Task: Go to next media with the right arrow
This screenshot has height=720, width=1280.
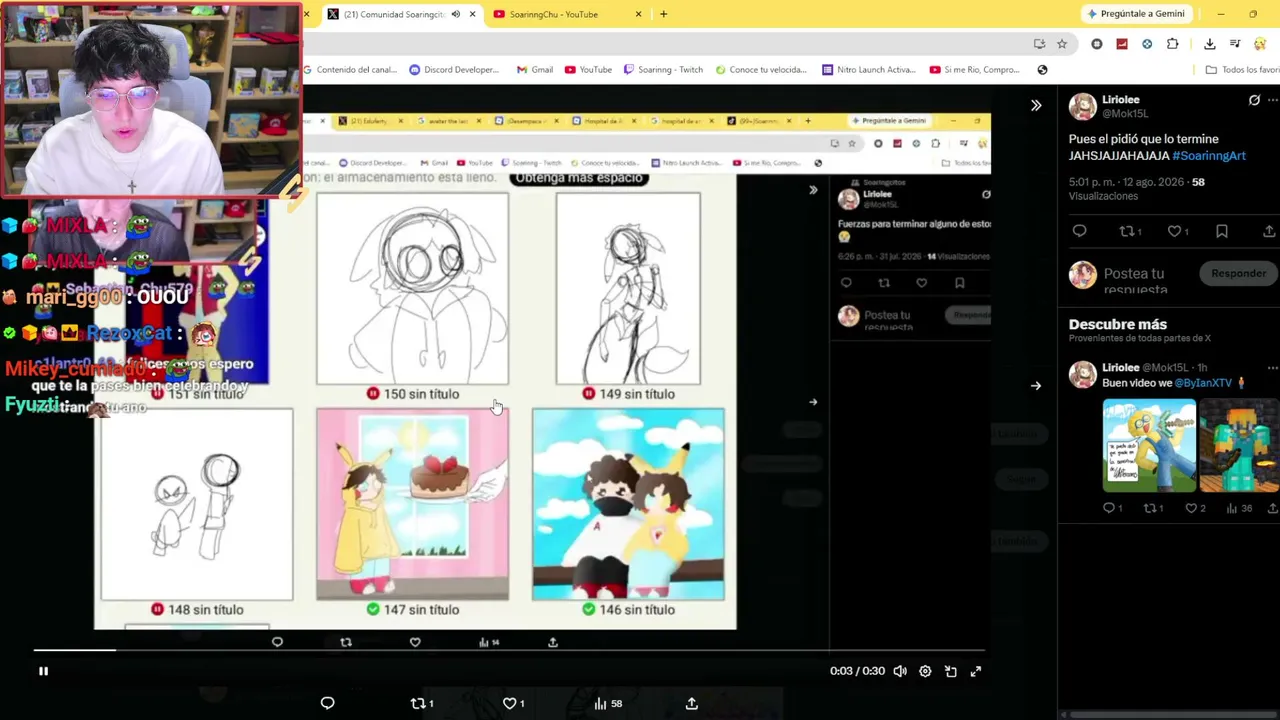Action: (1036, 385)
